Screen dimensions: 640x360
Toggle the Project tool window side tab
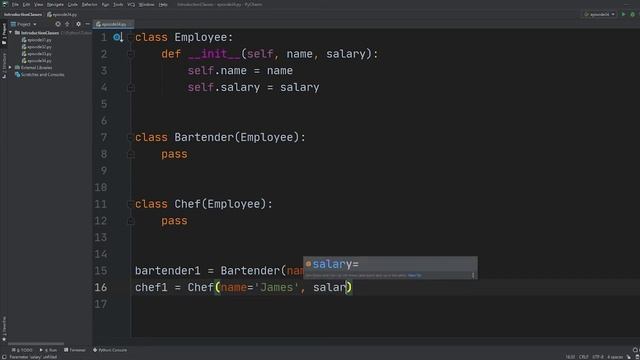4,34
